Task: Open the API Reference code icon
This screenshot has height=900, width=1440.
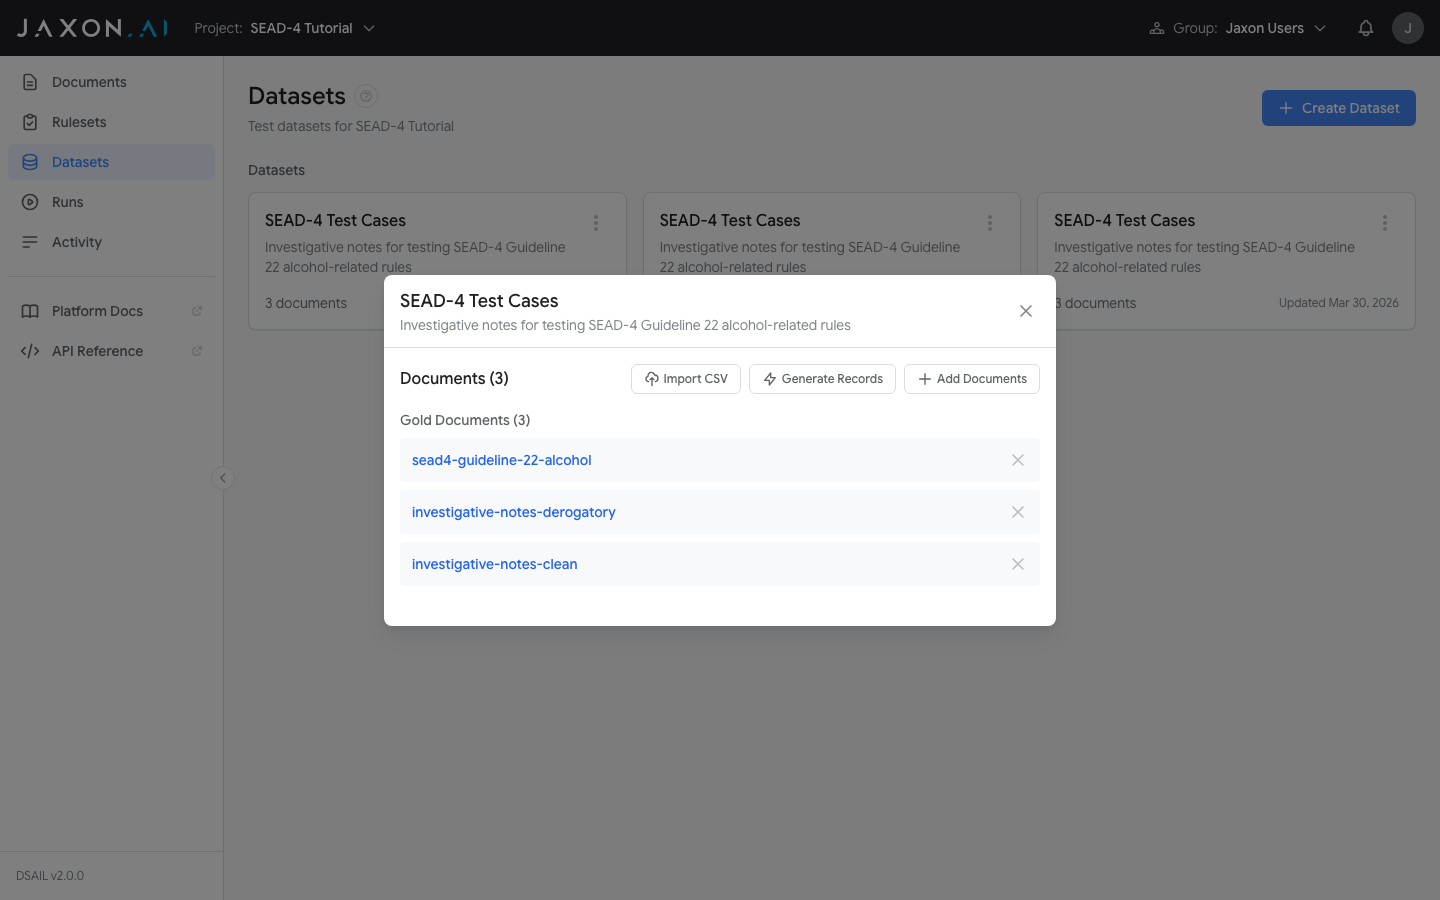Action: pos(30,351)
